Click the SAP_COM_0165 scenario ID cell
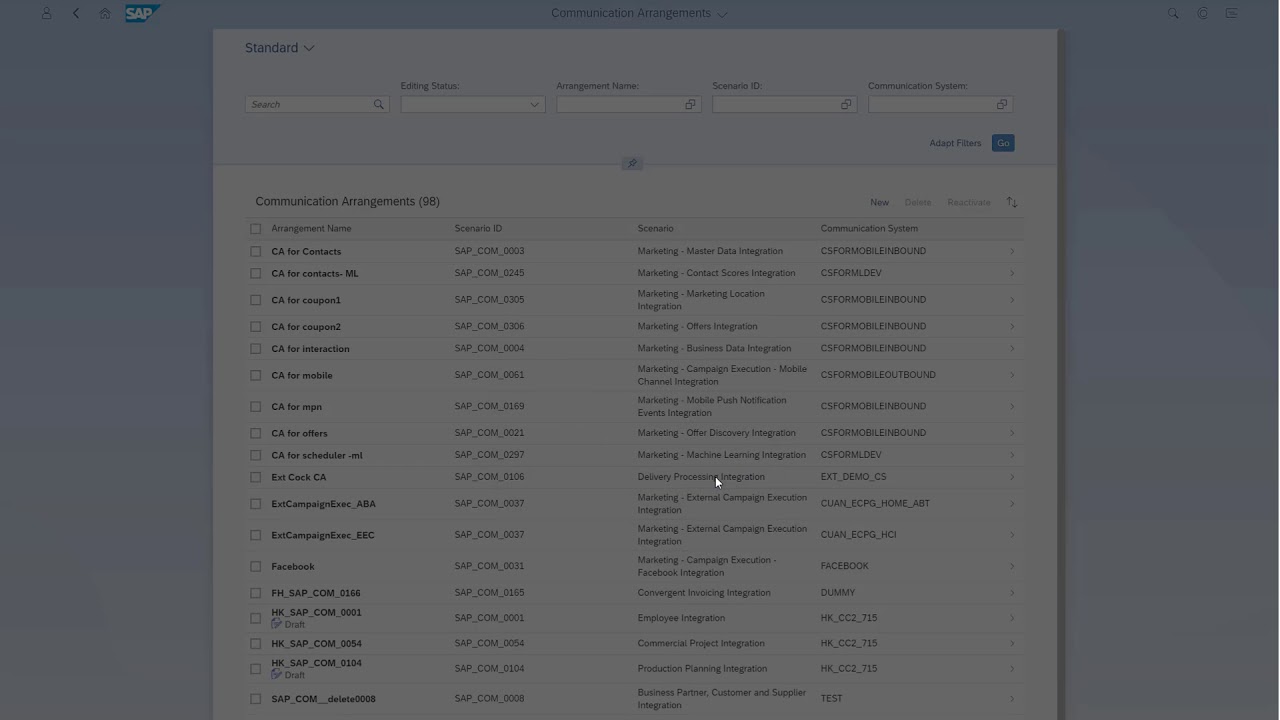This screenshot has height=720, width=1280. pyautogui.click(x=489, y=592)
